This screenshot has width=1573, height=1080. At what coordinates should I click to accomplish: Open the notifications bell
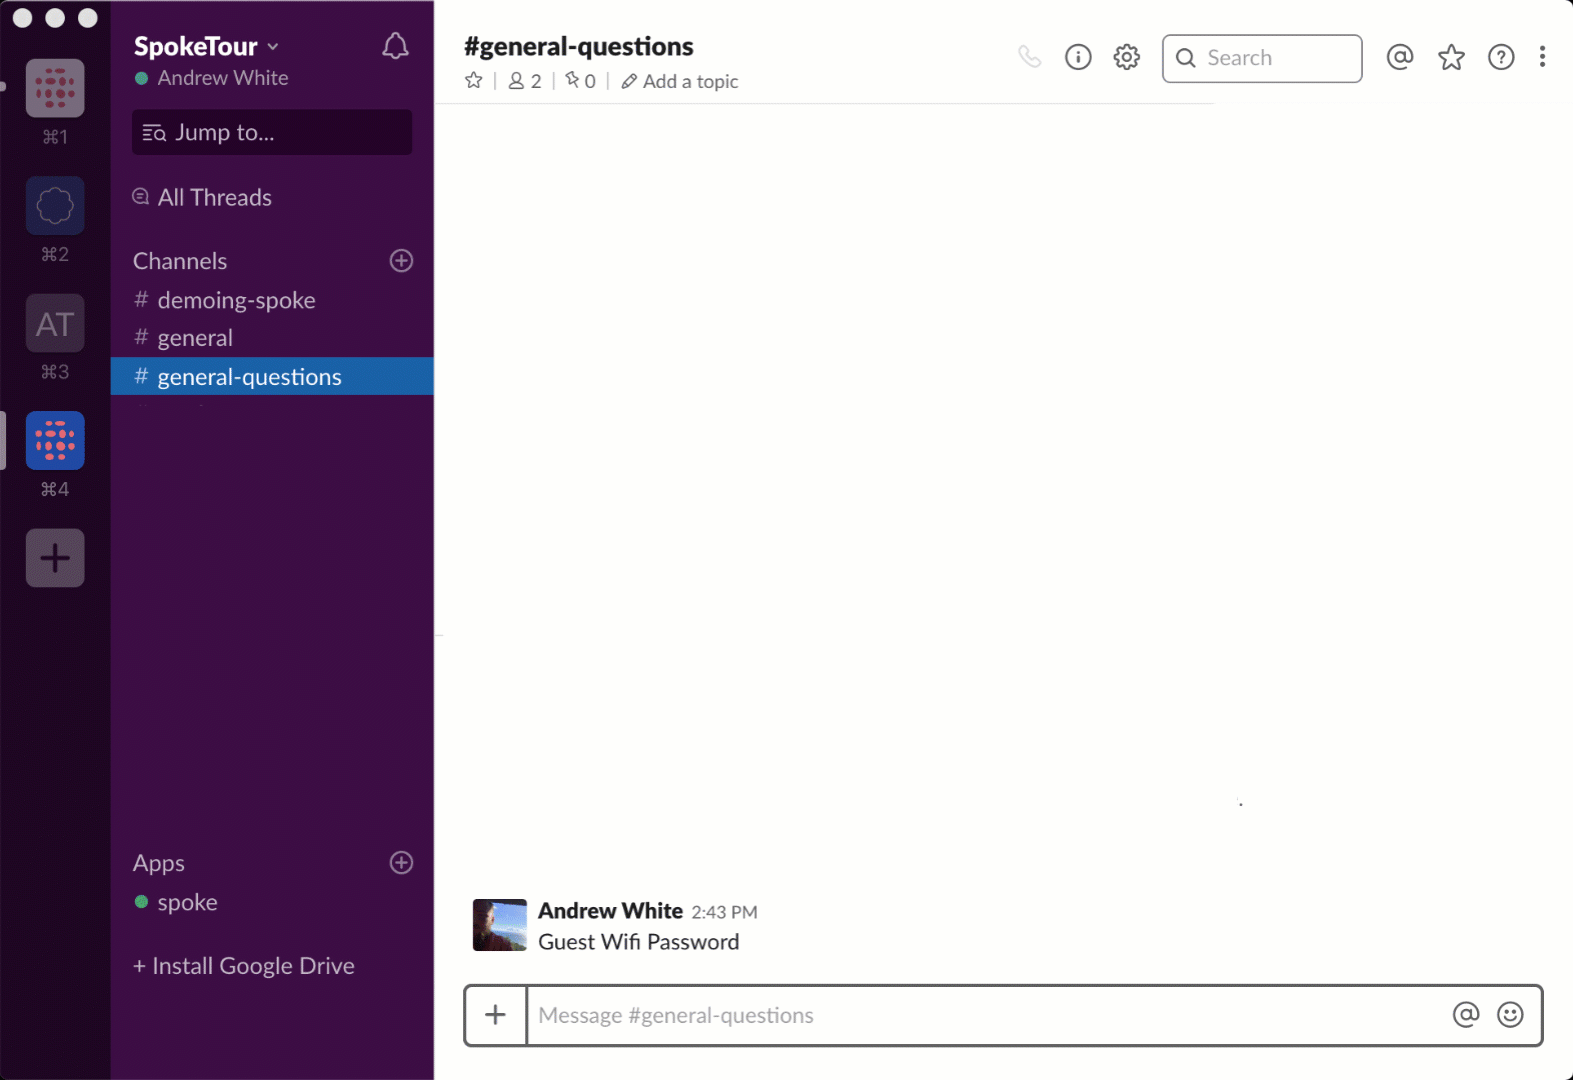point(395,46)
